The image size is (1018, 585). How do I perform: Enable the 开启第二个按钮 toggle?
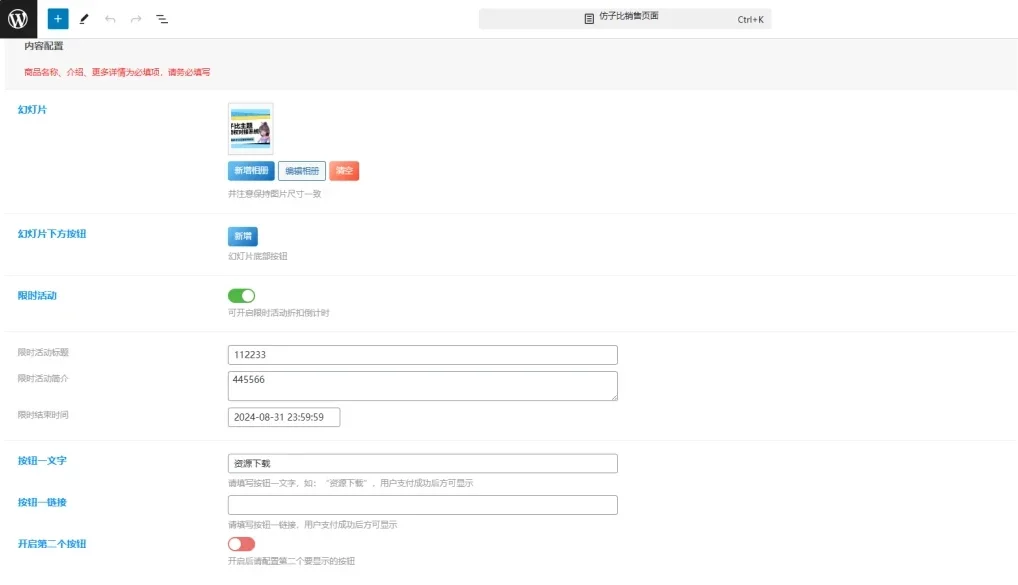(239, 544)
